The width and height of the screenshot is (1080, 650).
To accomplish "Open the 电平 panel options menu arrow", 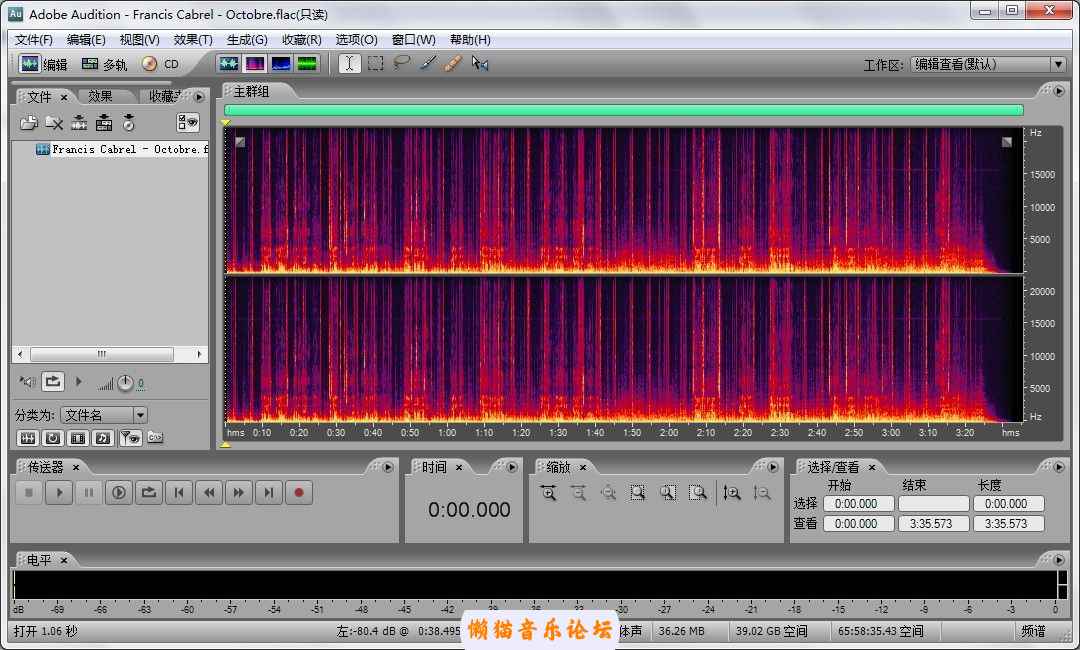I will click(1059, 560).
